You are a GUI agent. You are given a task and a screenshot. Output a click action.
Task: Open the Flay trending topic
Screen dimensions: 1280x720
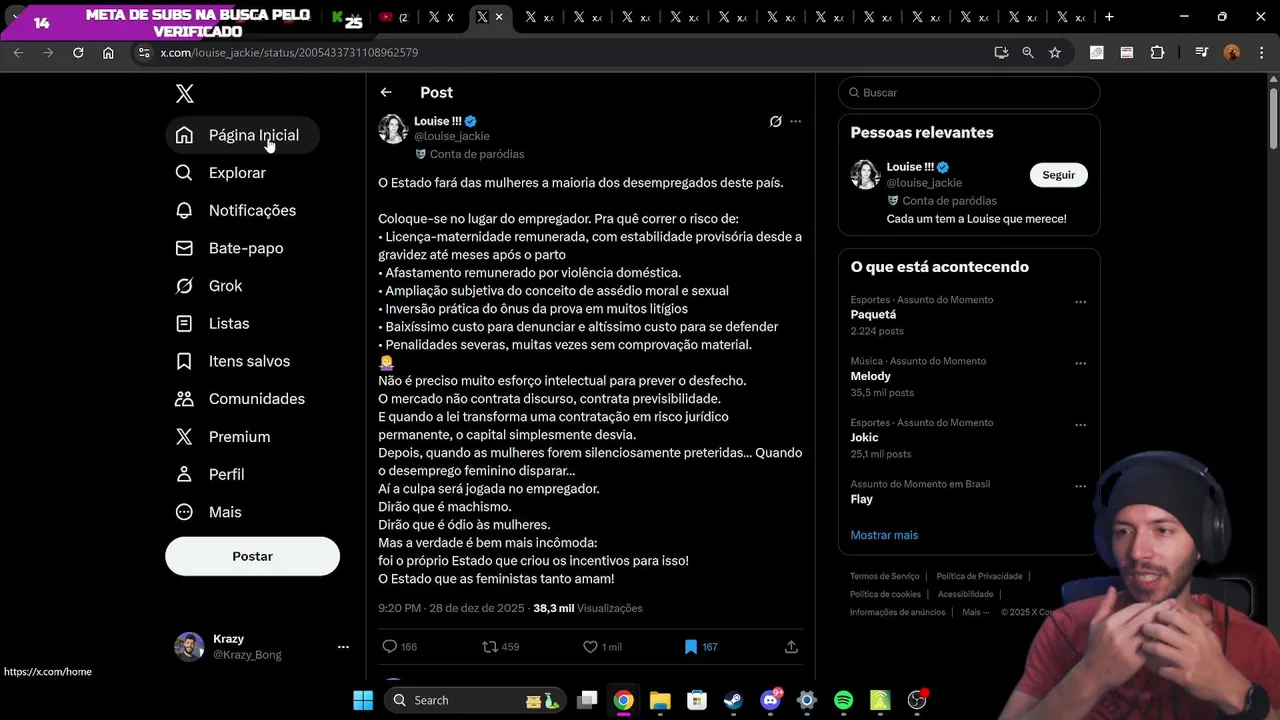coord(861,499)
